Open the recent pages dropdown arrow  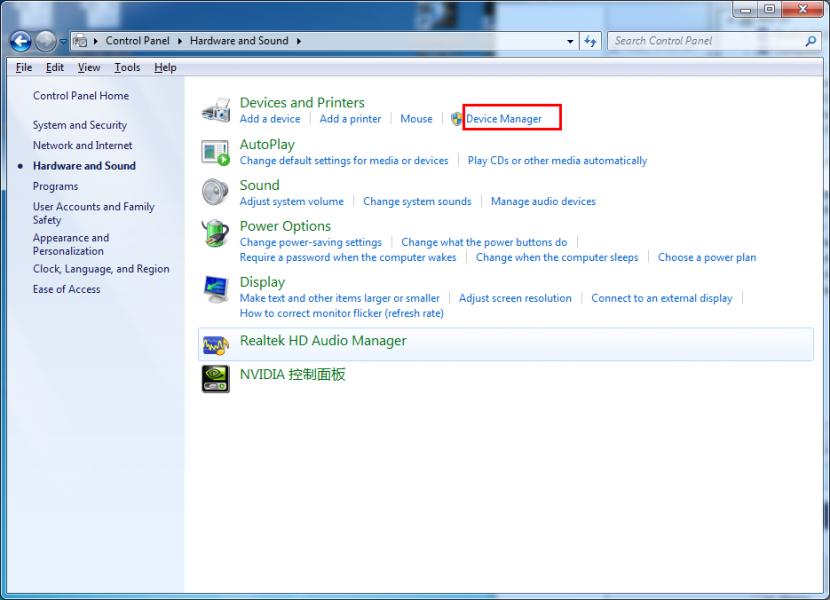click(63, 41)
